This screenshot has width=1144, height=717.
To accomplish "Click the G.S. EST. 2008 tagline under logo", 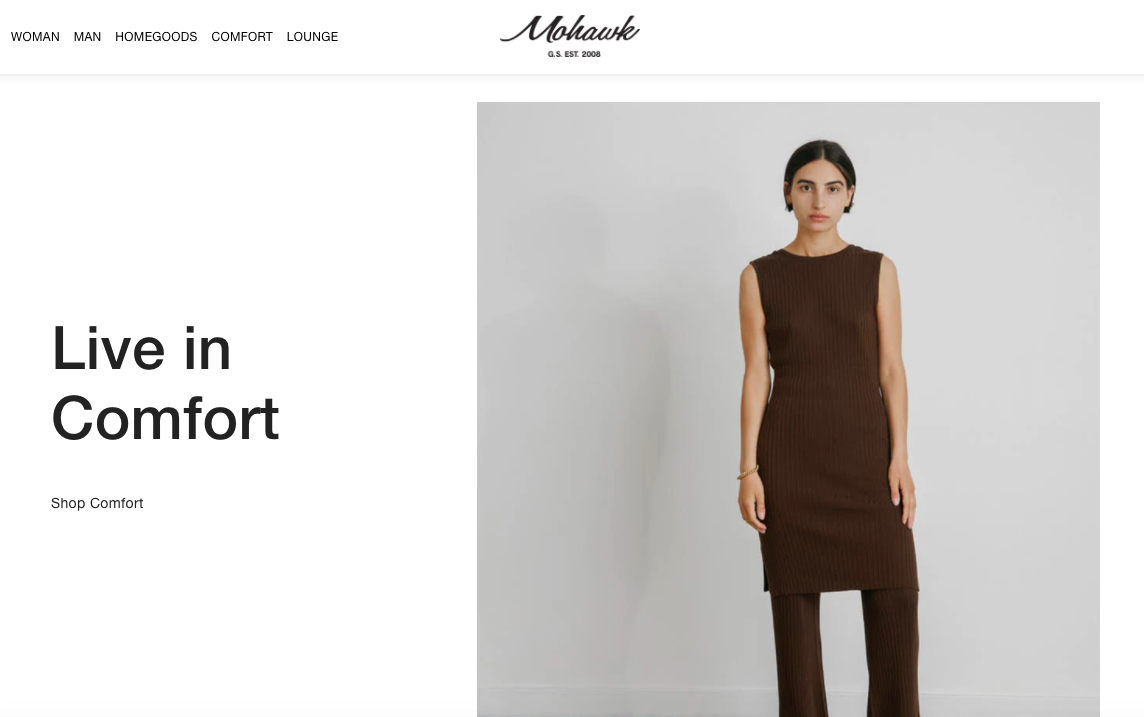I will pos(574,54).
